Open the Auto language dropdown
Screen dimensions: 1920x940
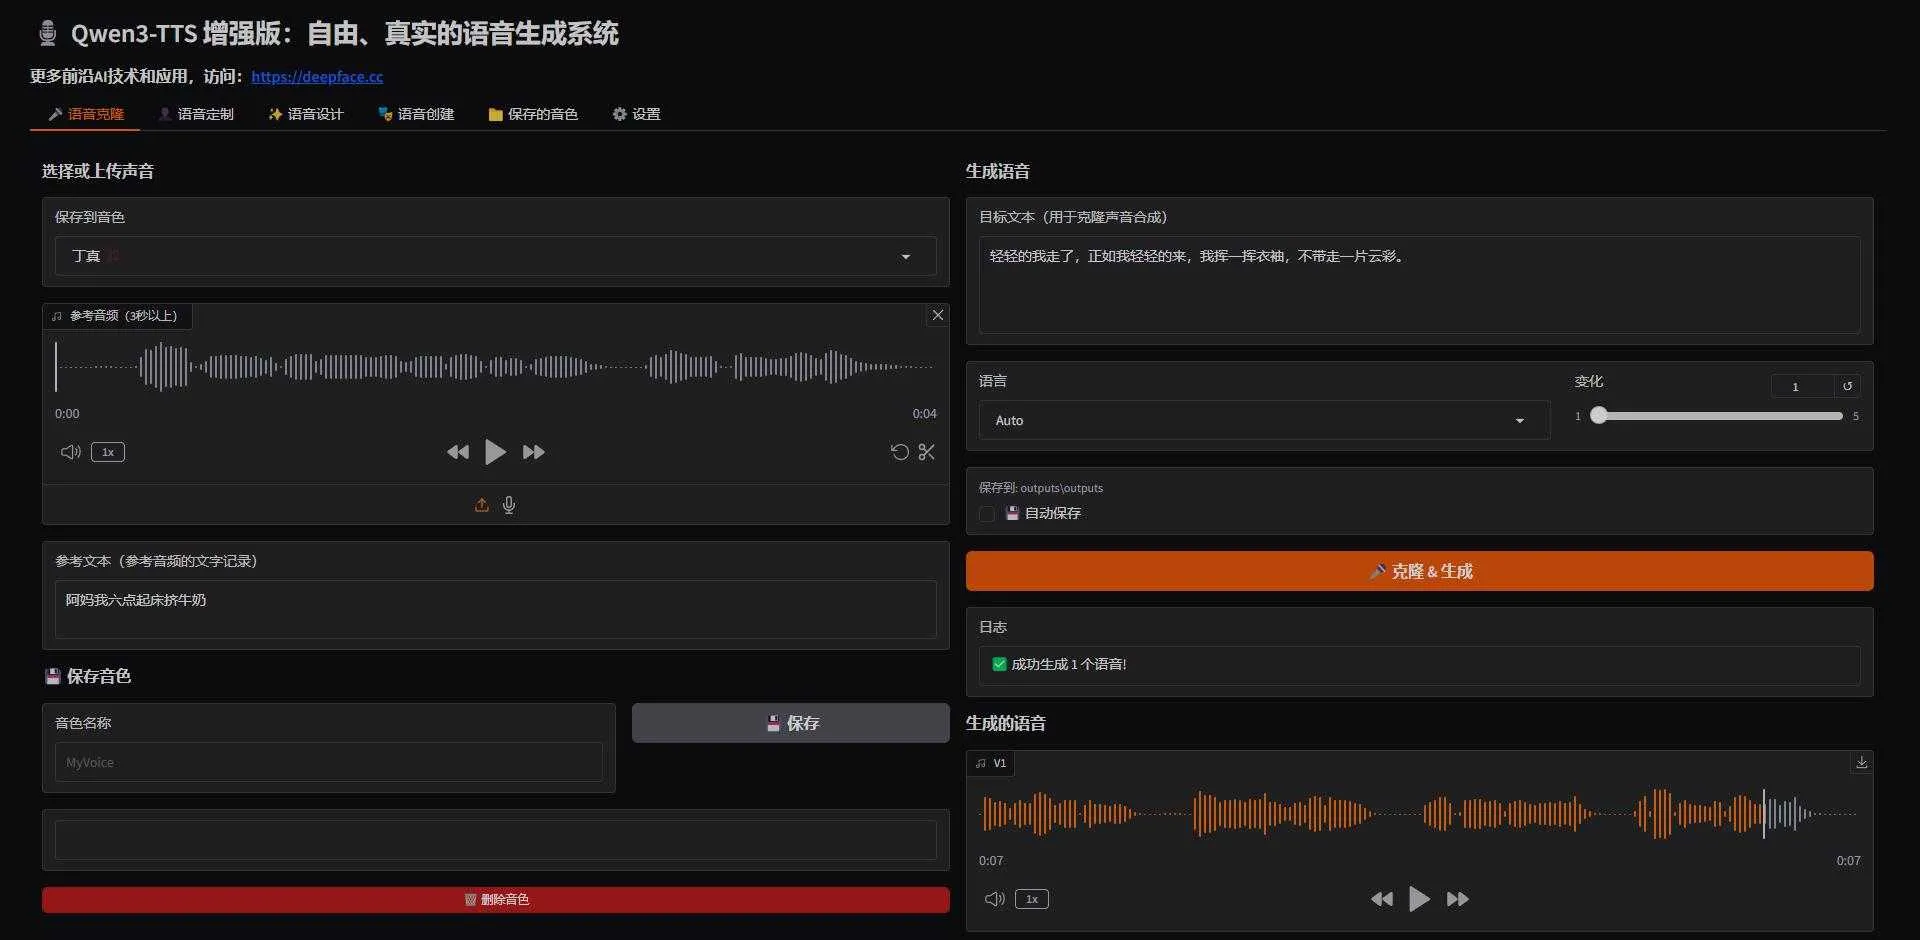pos(1262,420)
